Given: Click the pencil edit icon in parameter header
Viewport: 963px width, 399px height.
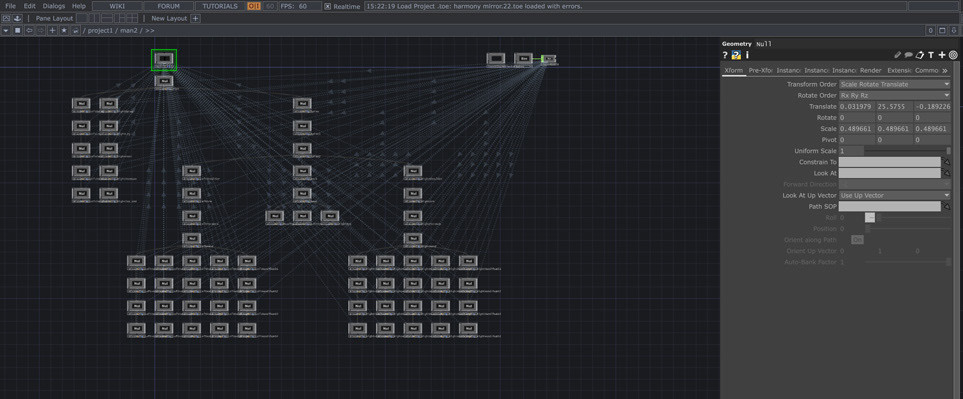Looking at the screenshot, I should point(897,55).
